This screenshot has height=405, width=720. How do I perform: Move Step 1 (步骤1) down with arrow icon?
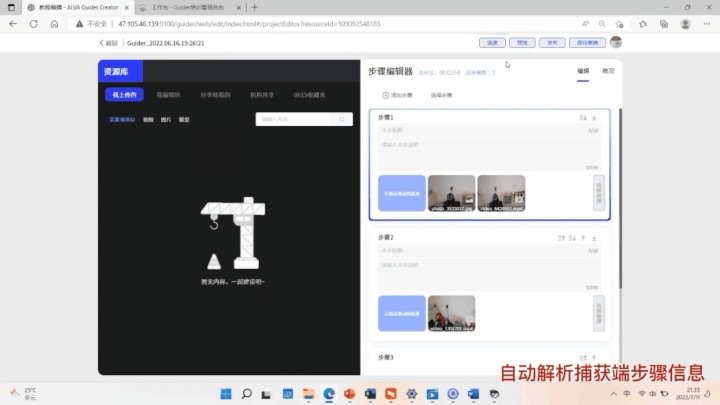point(583,118)
